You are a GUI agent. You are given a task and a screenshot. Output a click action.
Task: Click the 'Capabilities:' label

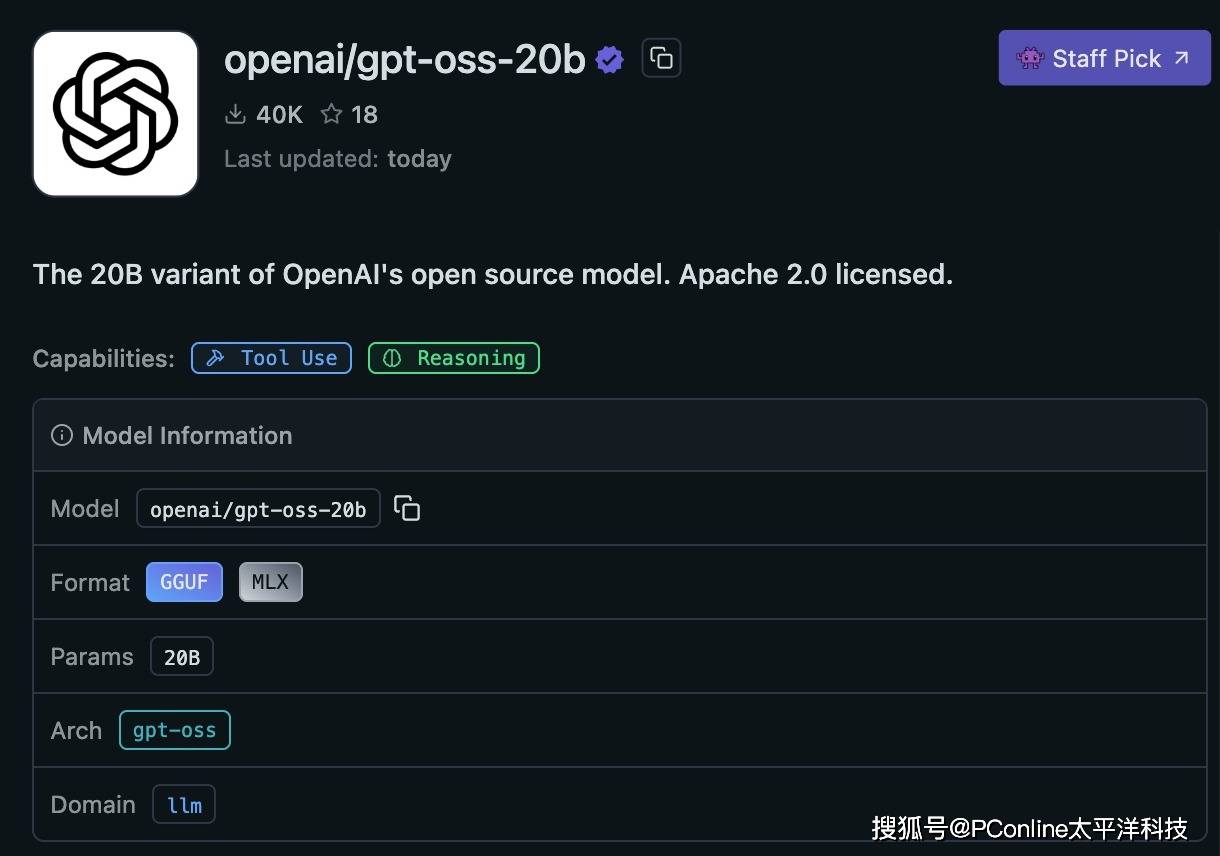104,359
